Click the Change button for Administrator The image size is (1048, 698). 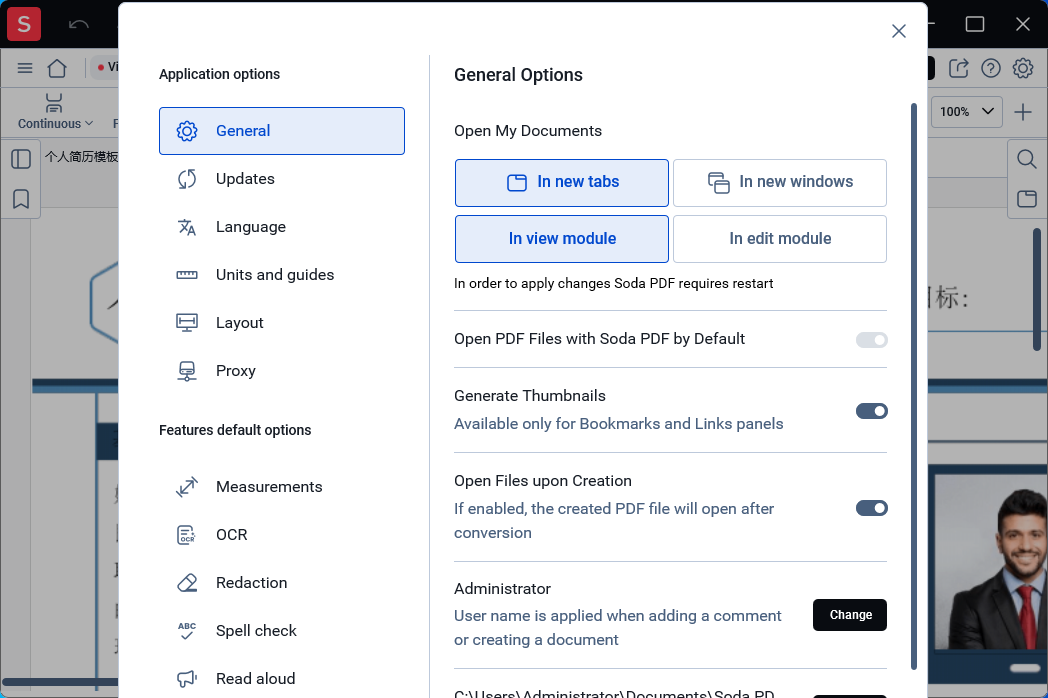[x=849, y=615]
